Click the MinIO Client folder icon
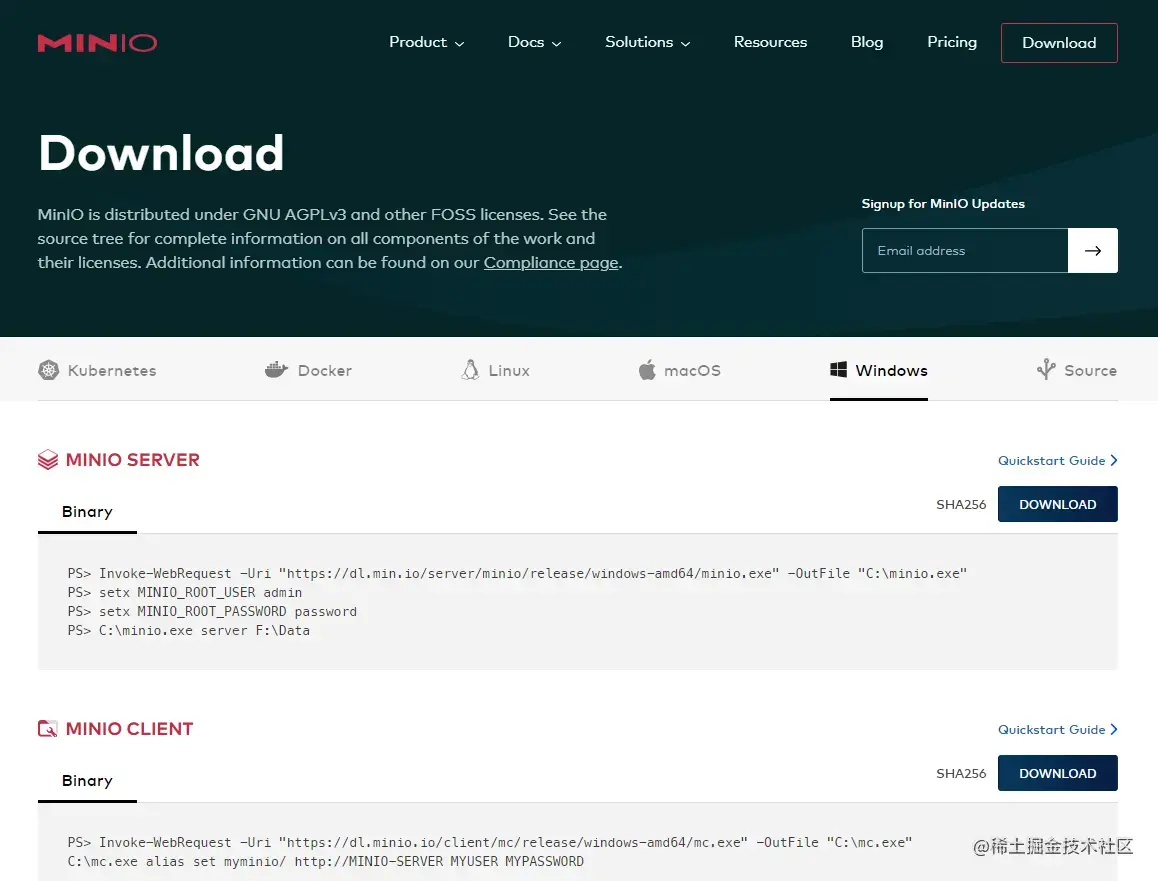This screenshot has width=1158, height=881. [47, 729]
